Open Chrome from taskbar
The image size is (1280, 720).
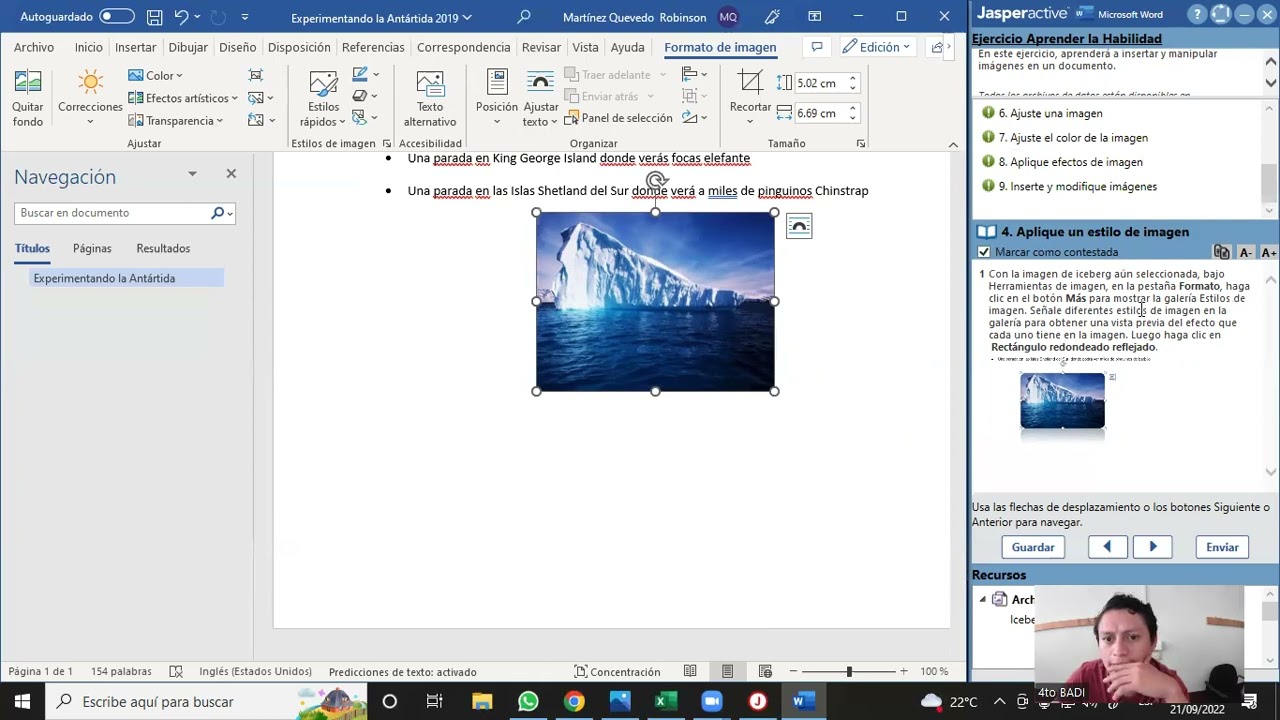(574, 701)
